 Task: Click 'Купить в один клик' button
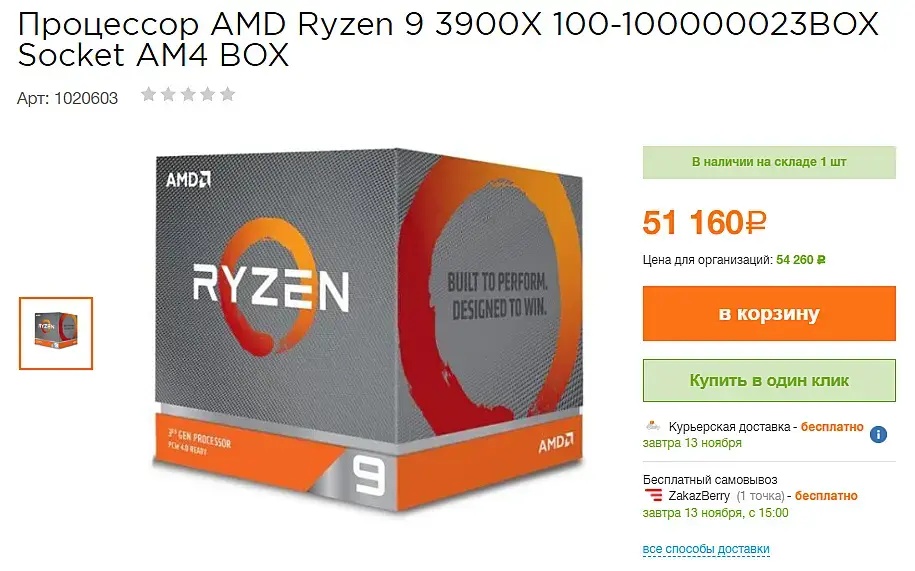point(769,380)
